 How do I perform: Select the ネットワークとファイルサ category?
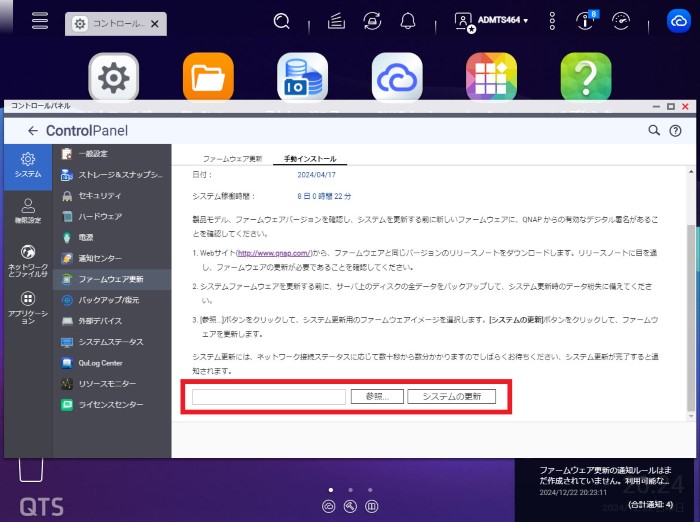click(x=28, y=261)
